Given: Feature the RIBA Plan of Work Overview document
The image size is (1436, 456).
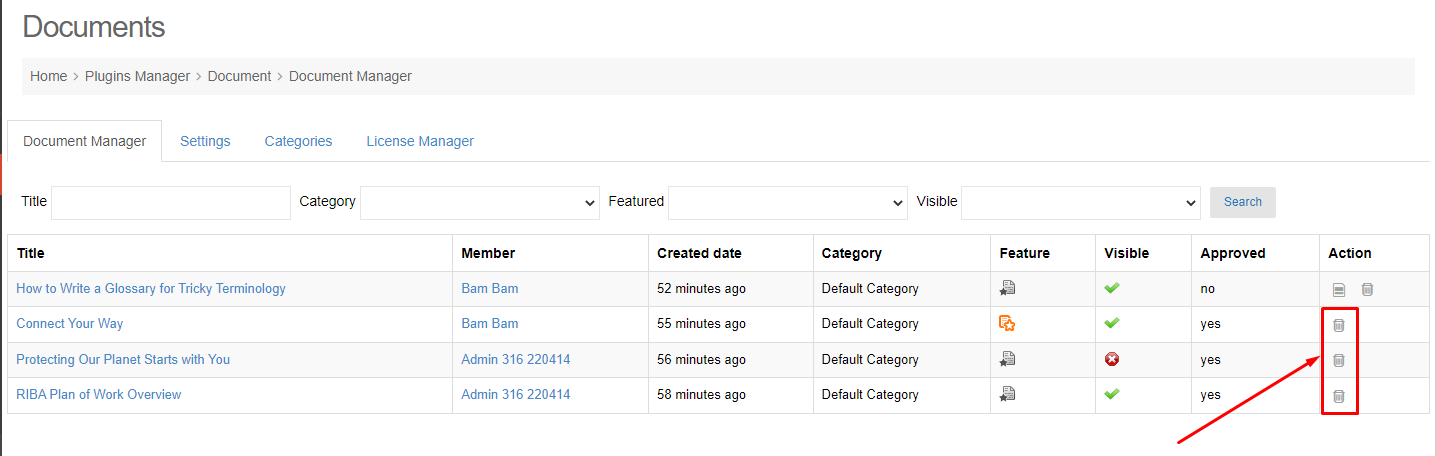Looking at the screenshot, I should pos(1007,394).
